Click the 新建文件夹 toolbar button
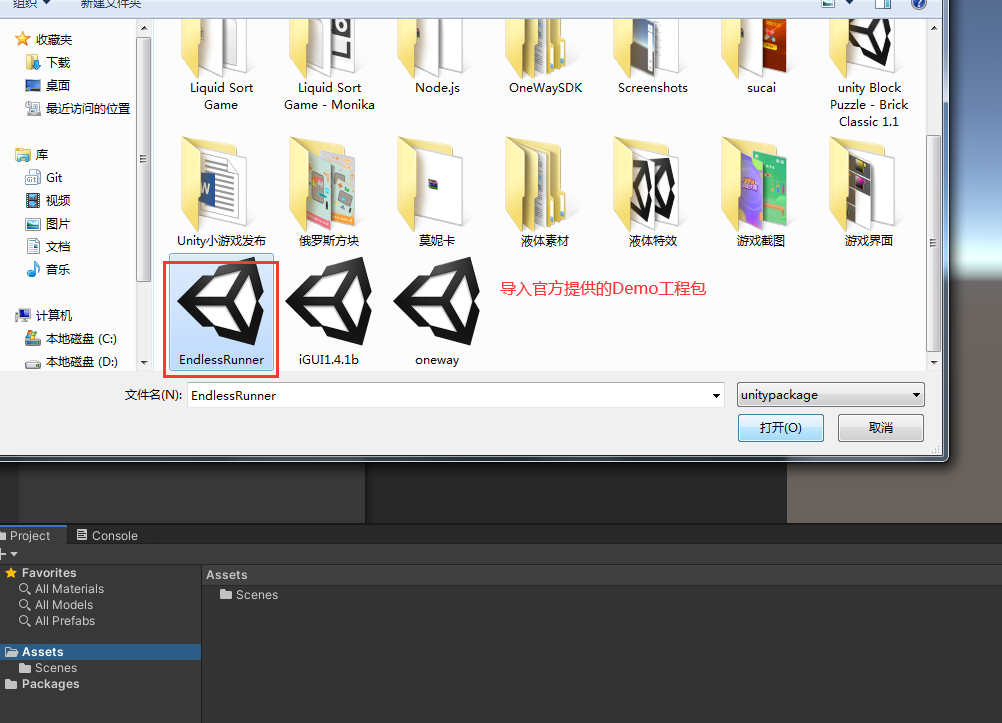The image size is (1002, 723). pos(111,4)
